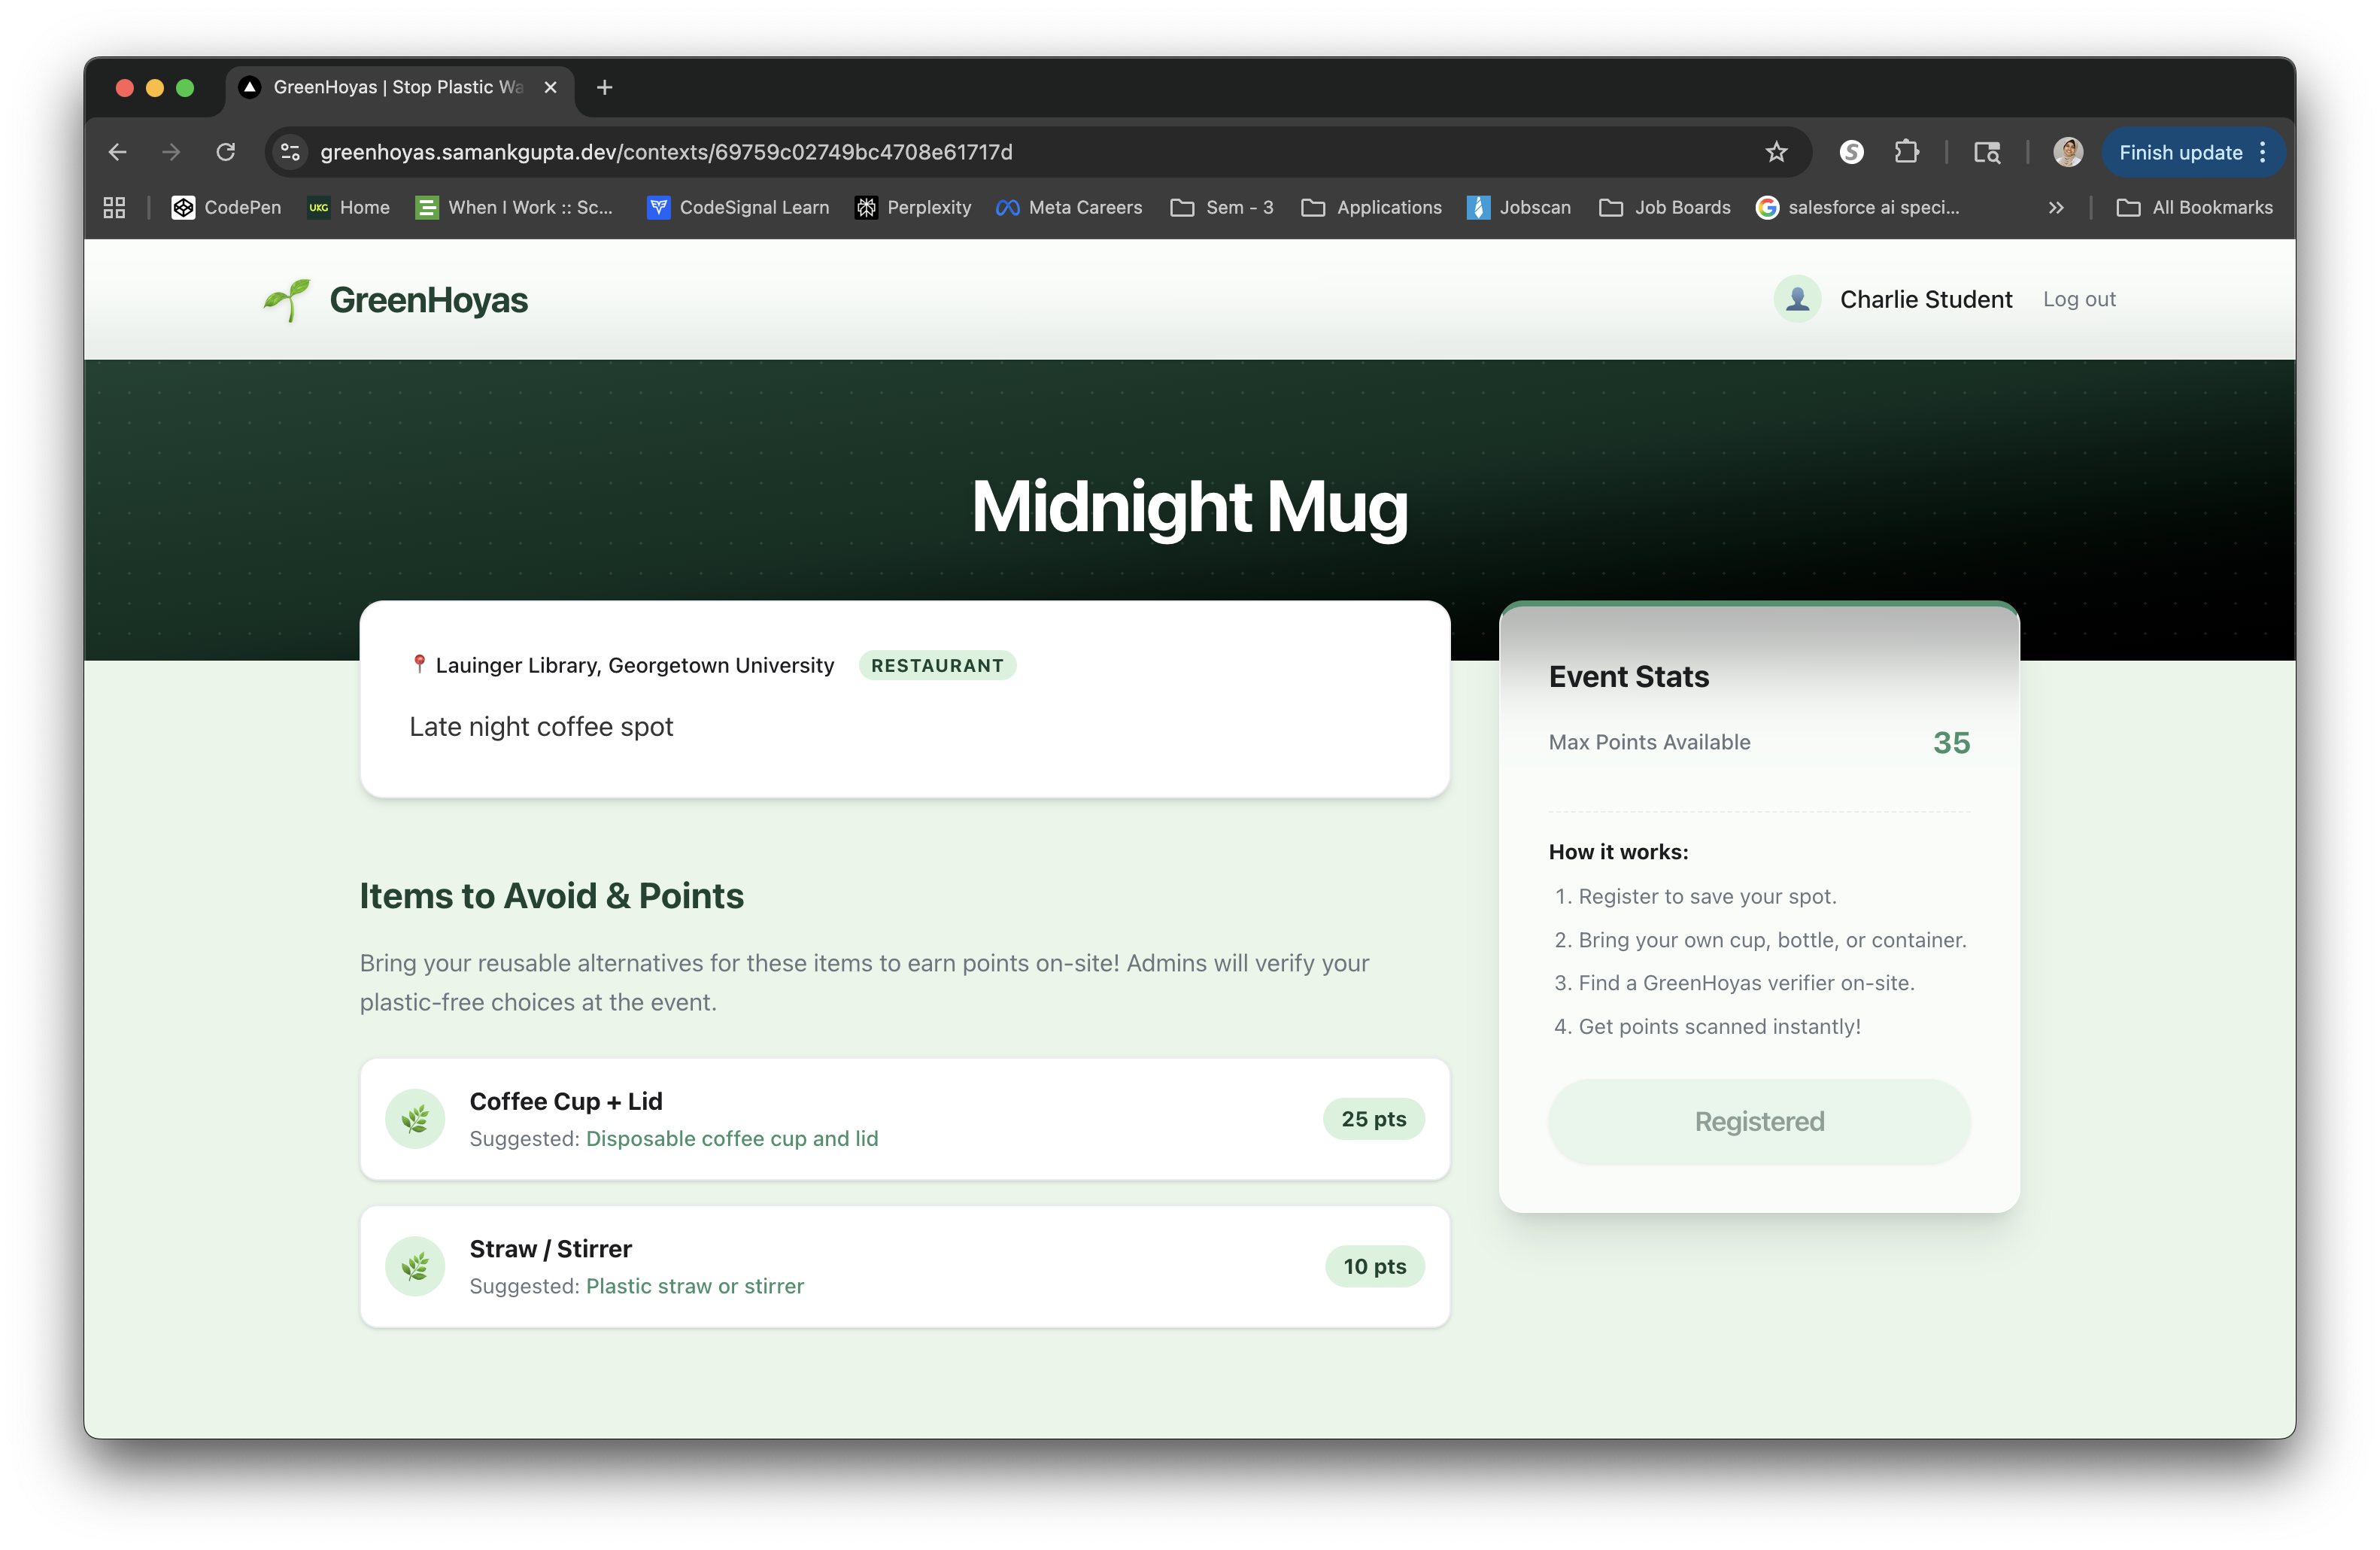
Task: Go back using the browser back arrow
Action: point(118,152)
